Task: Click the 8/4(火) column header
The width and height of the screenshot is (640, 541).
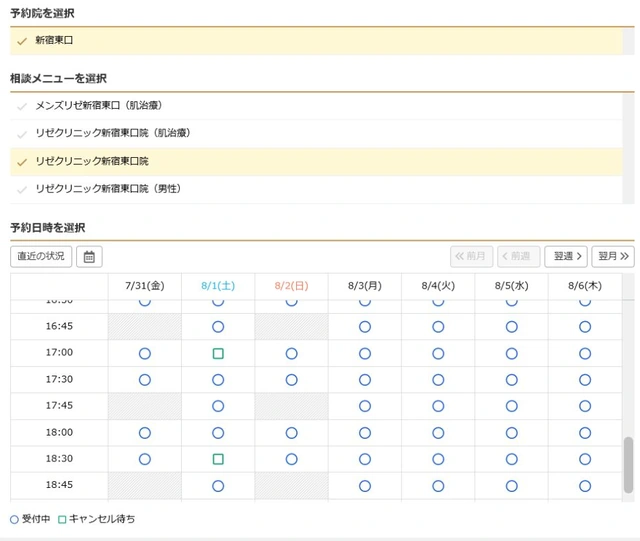Action: pyautogui.click(x=438, y=286)
